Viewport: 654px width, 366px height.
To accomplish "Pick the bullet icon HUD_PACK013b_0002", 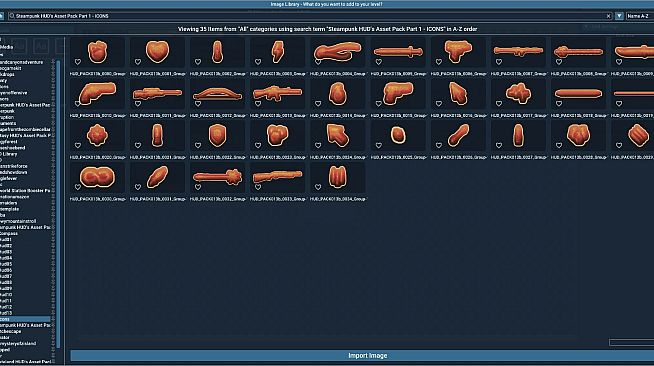I will (x=217, y=52).
